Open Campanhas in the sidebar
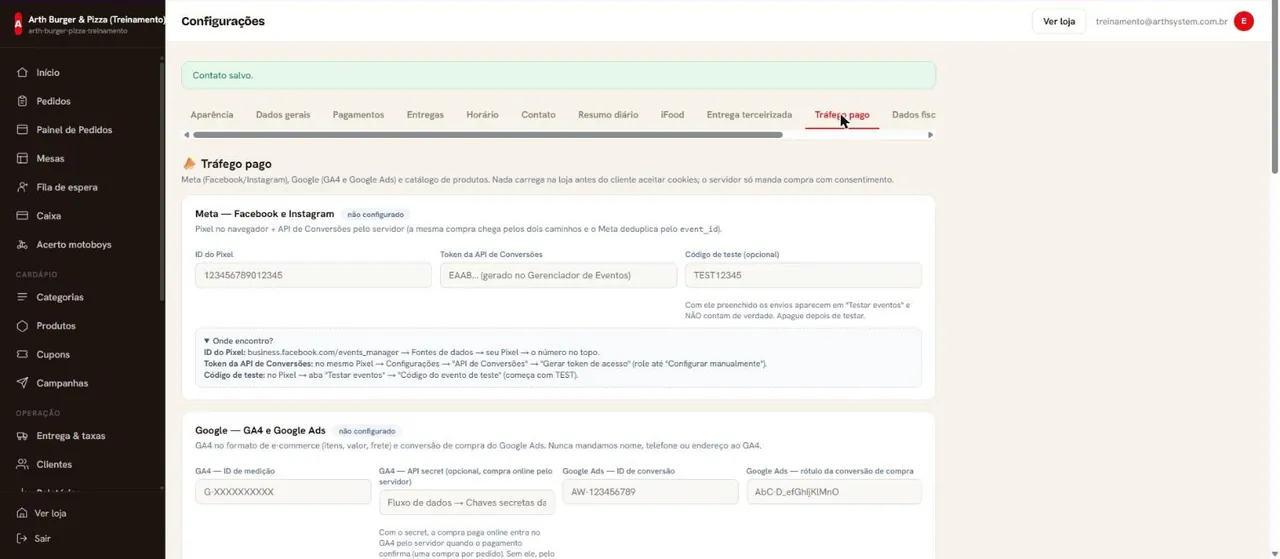This screenshot has width=1280, height=559. tap(62, 383)
